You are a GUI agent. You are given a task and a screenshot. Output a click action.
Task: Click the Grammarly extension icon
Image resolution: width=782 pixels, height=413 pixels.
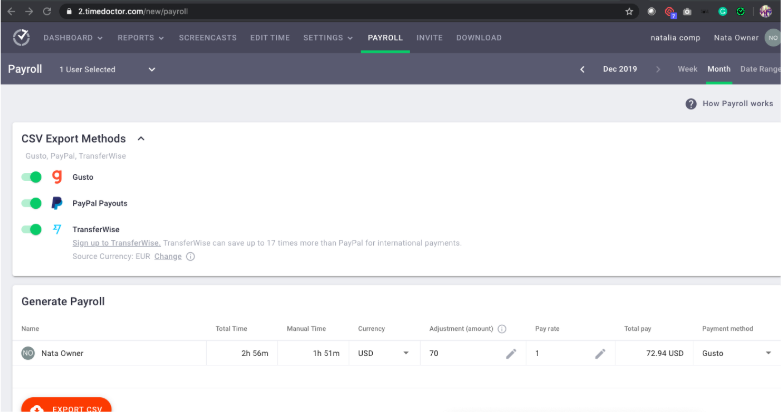(x=723, y=11)
